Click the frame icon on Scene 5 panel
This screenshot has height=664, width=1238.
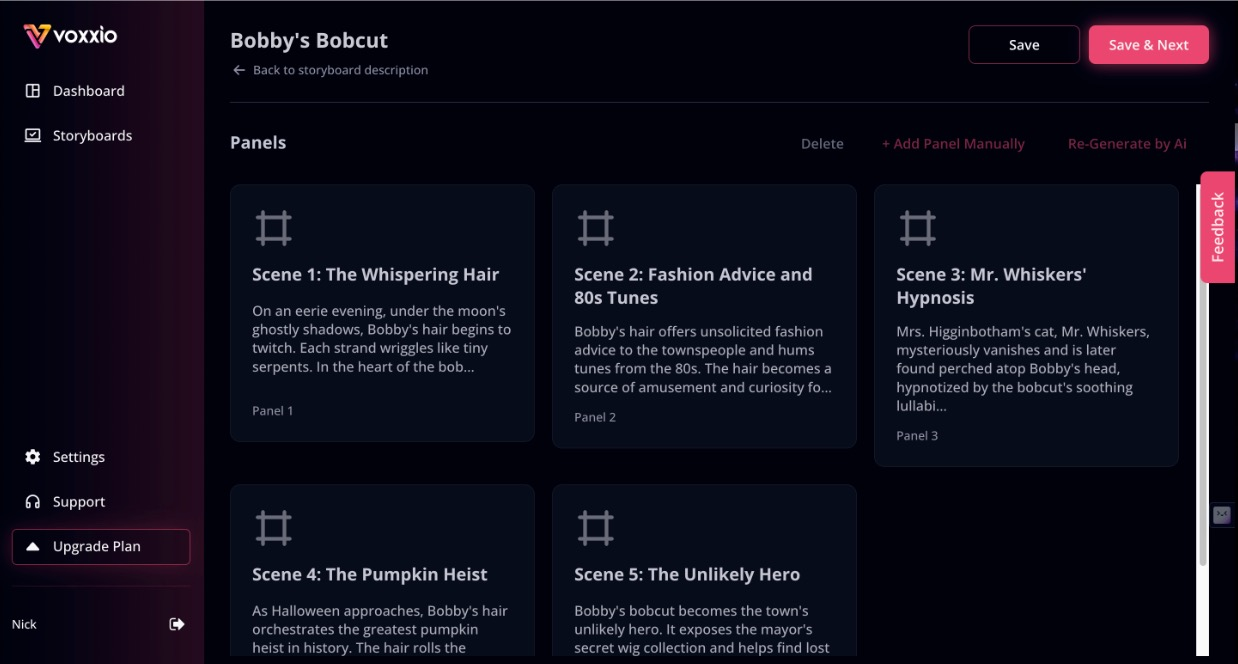pyautogui.click(x=596, y=527)
